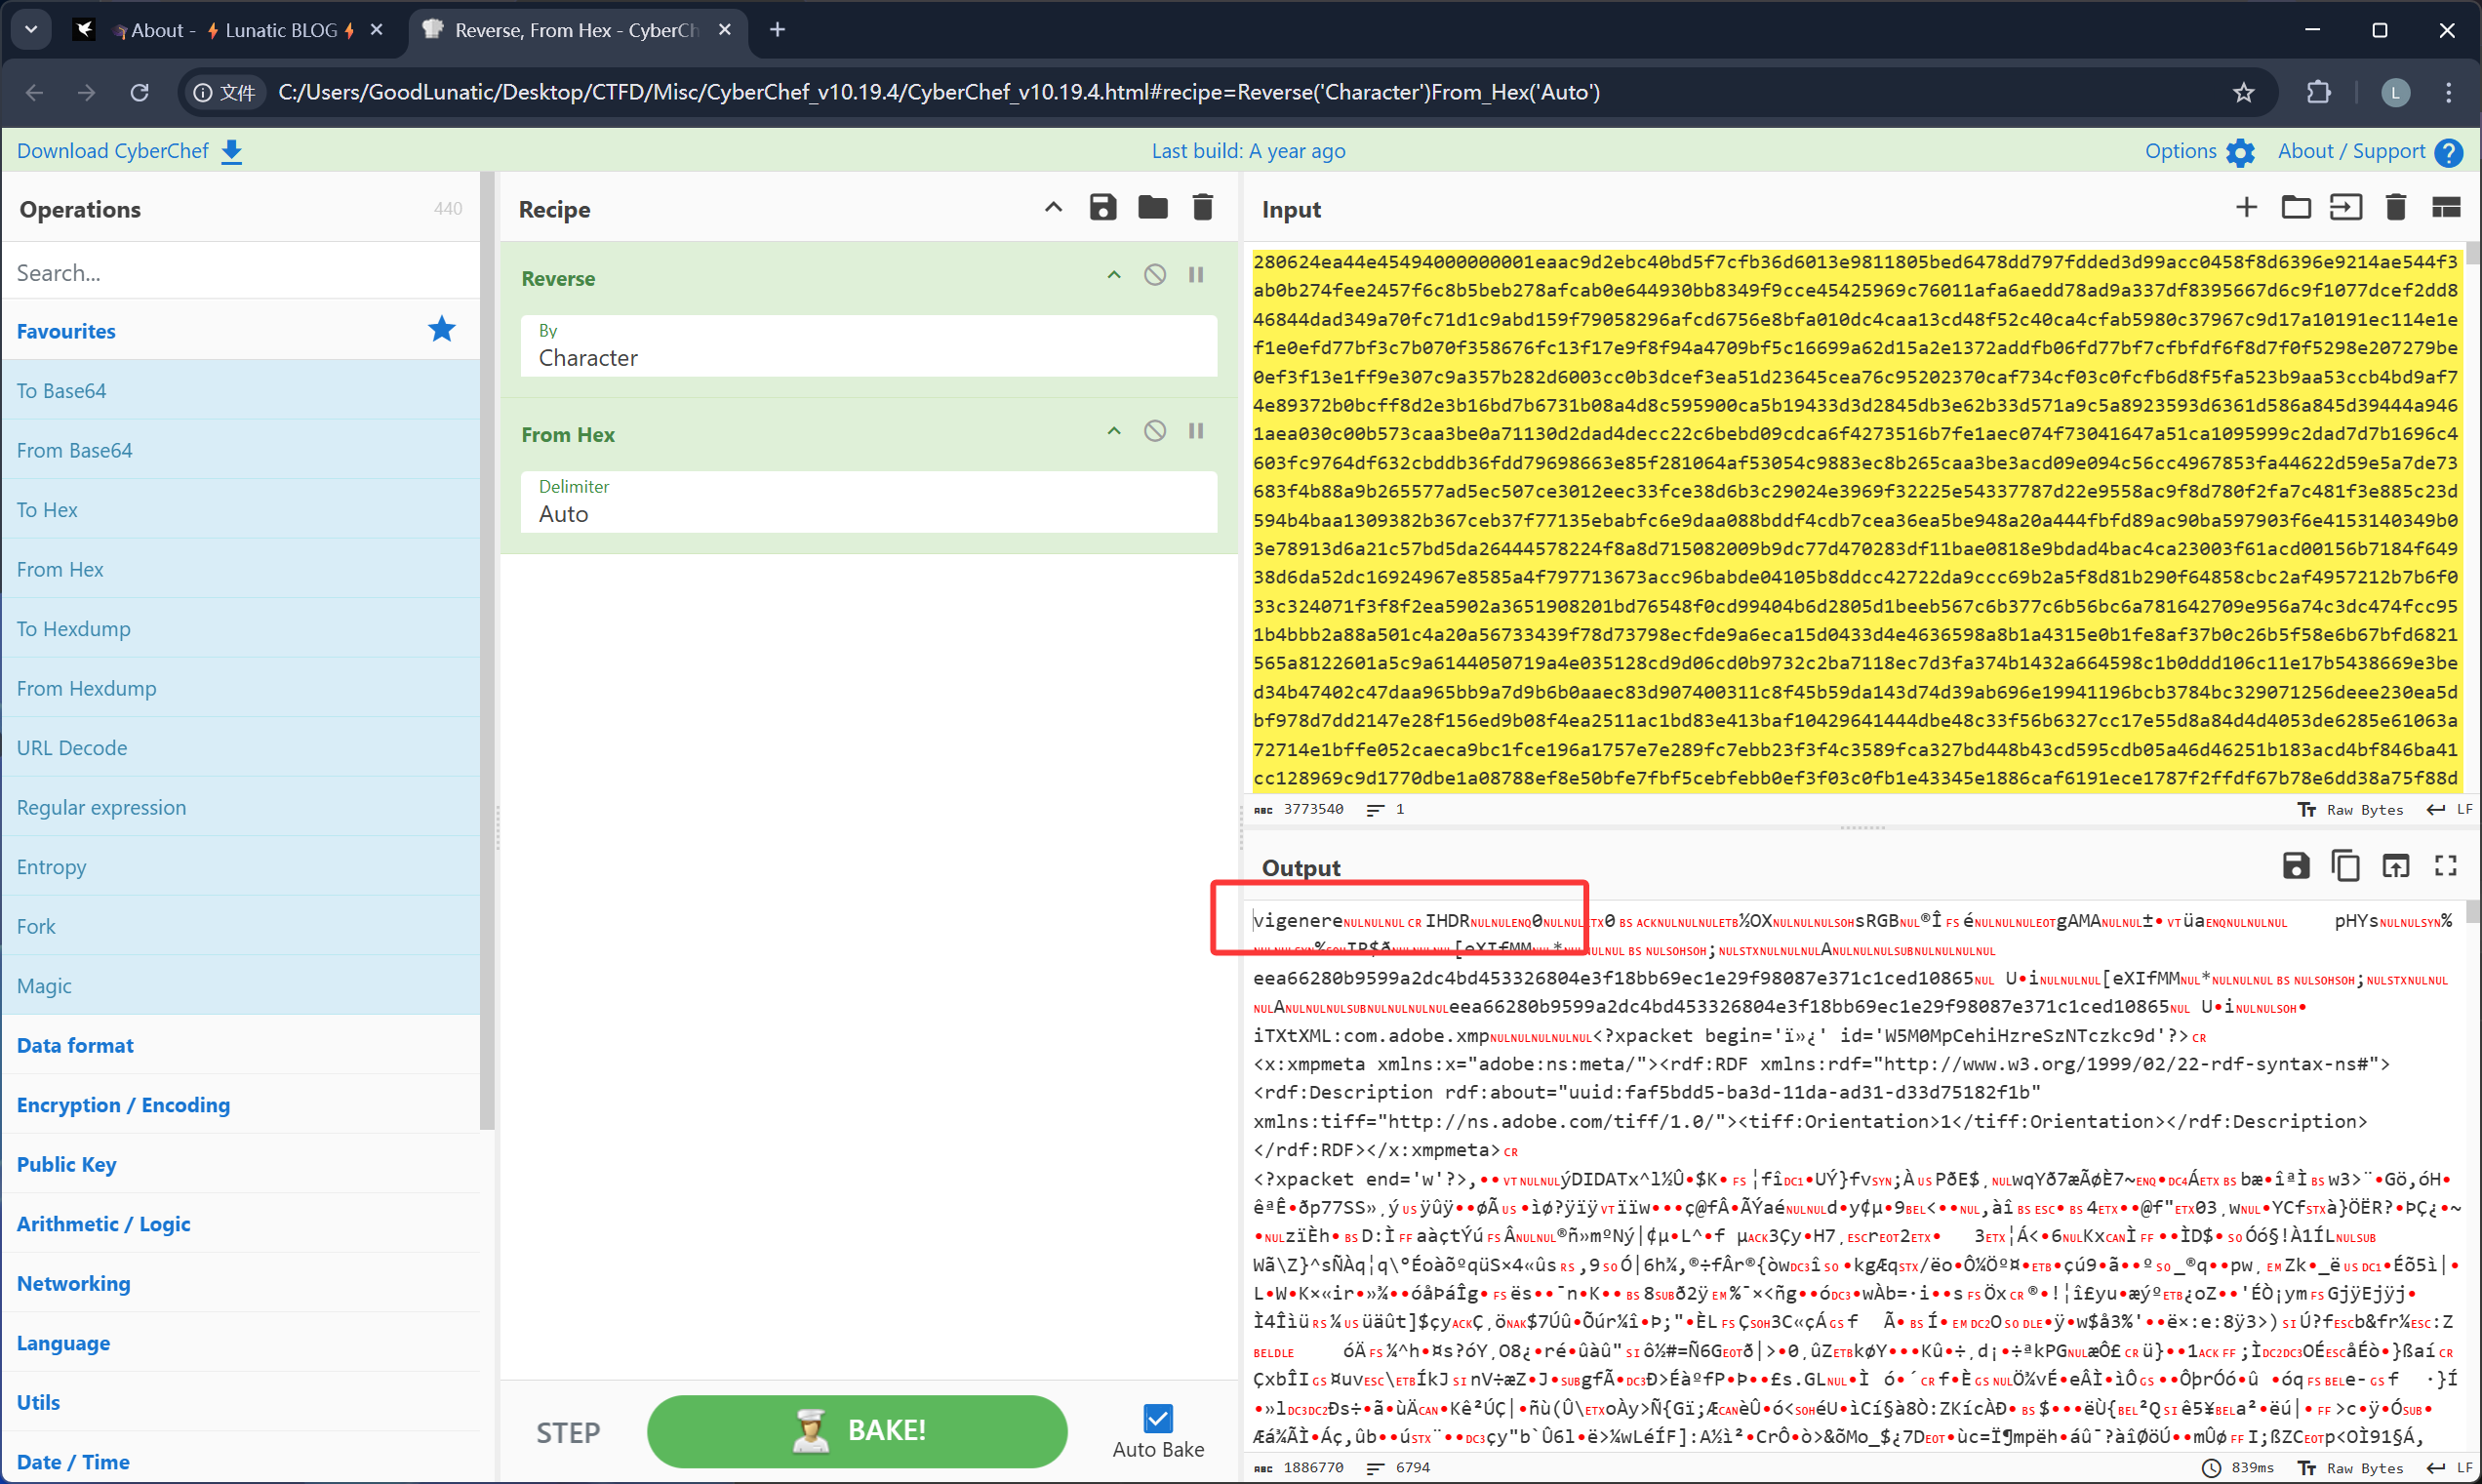Open a new browser tab
Viewport: 2482px width, 1484px height.
point(777,30)
